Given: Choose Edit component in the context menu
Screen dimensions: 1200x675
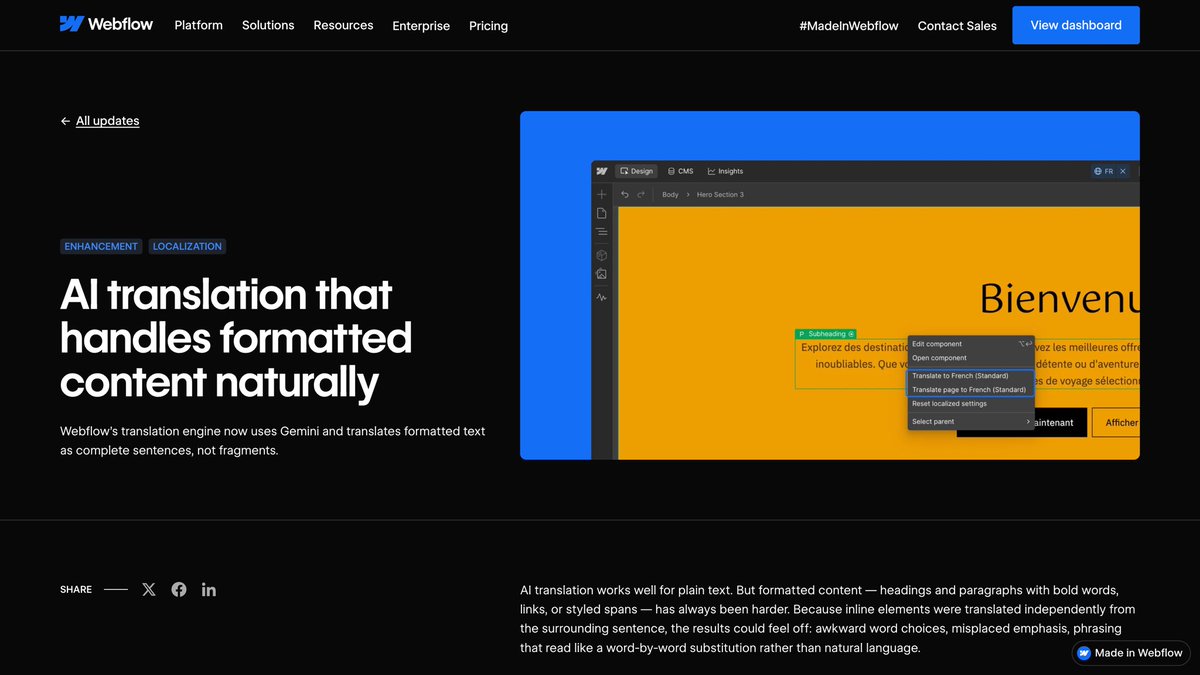Looking at the screenshot, I should [970, 344].
